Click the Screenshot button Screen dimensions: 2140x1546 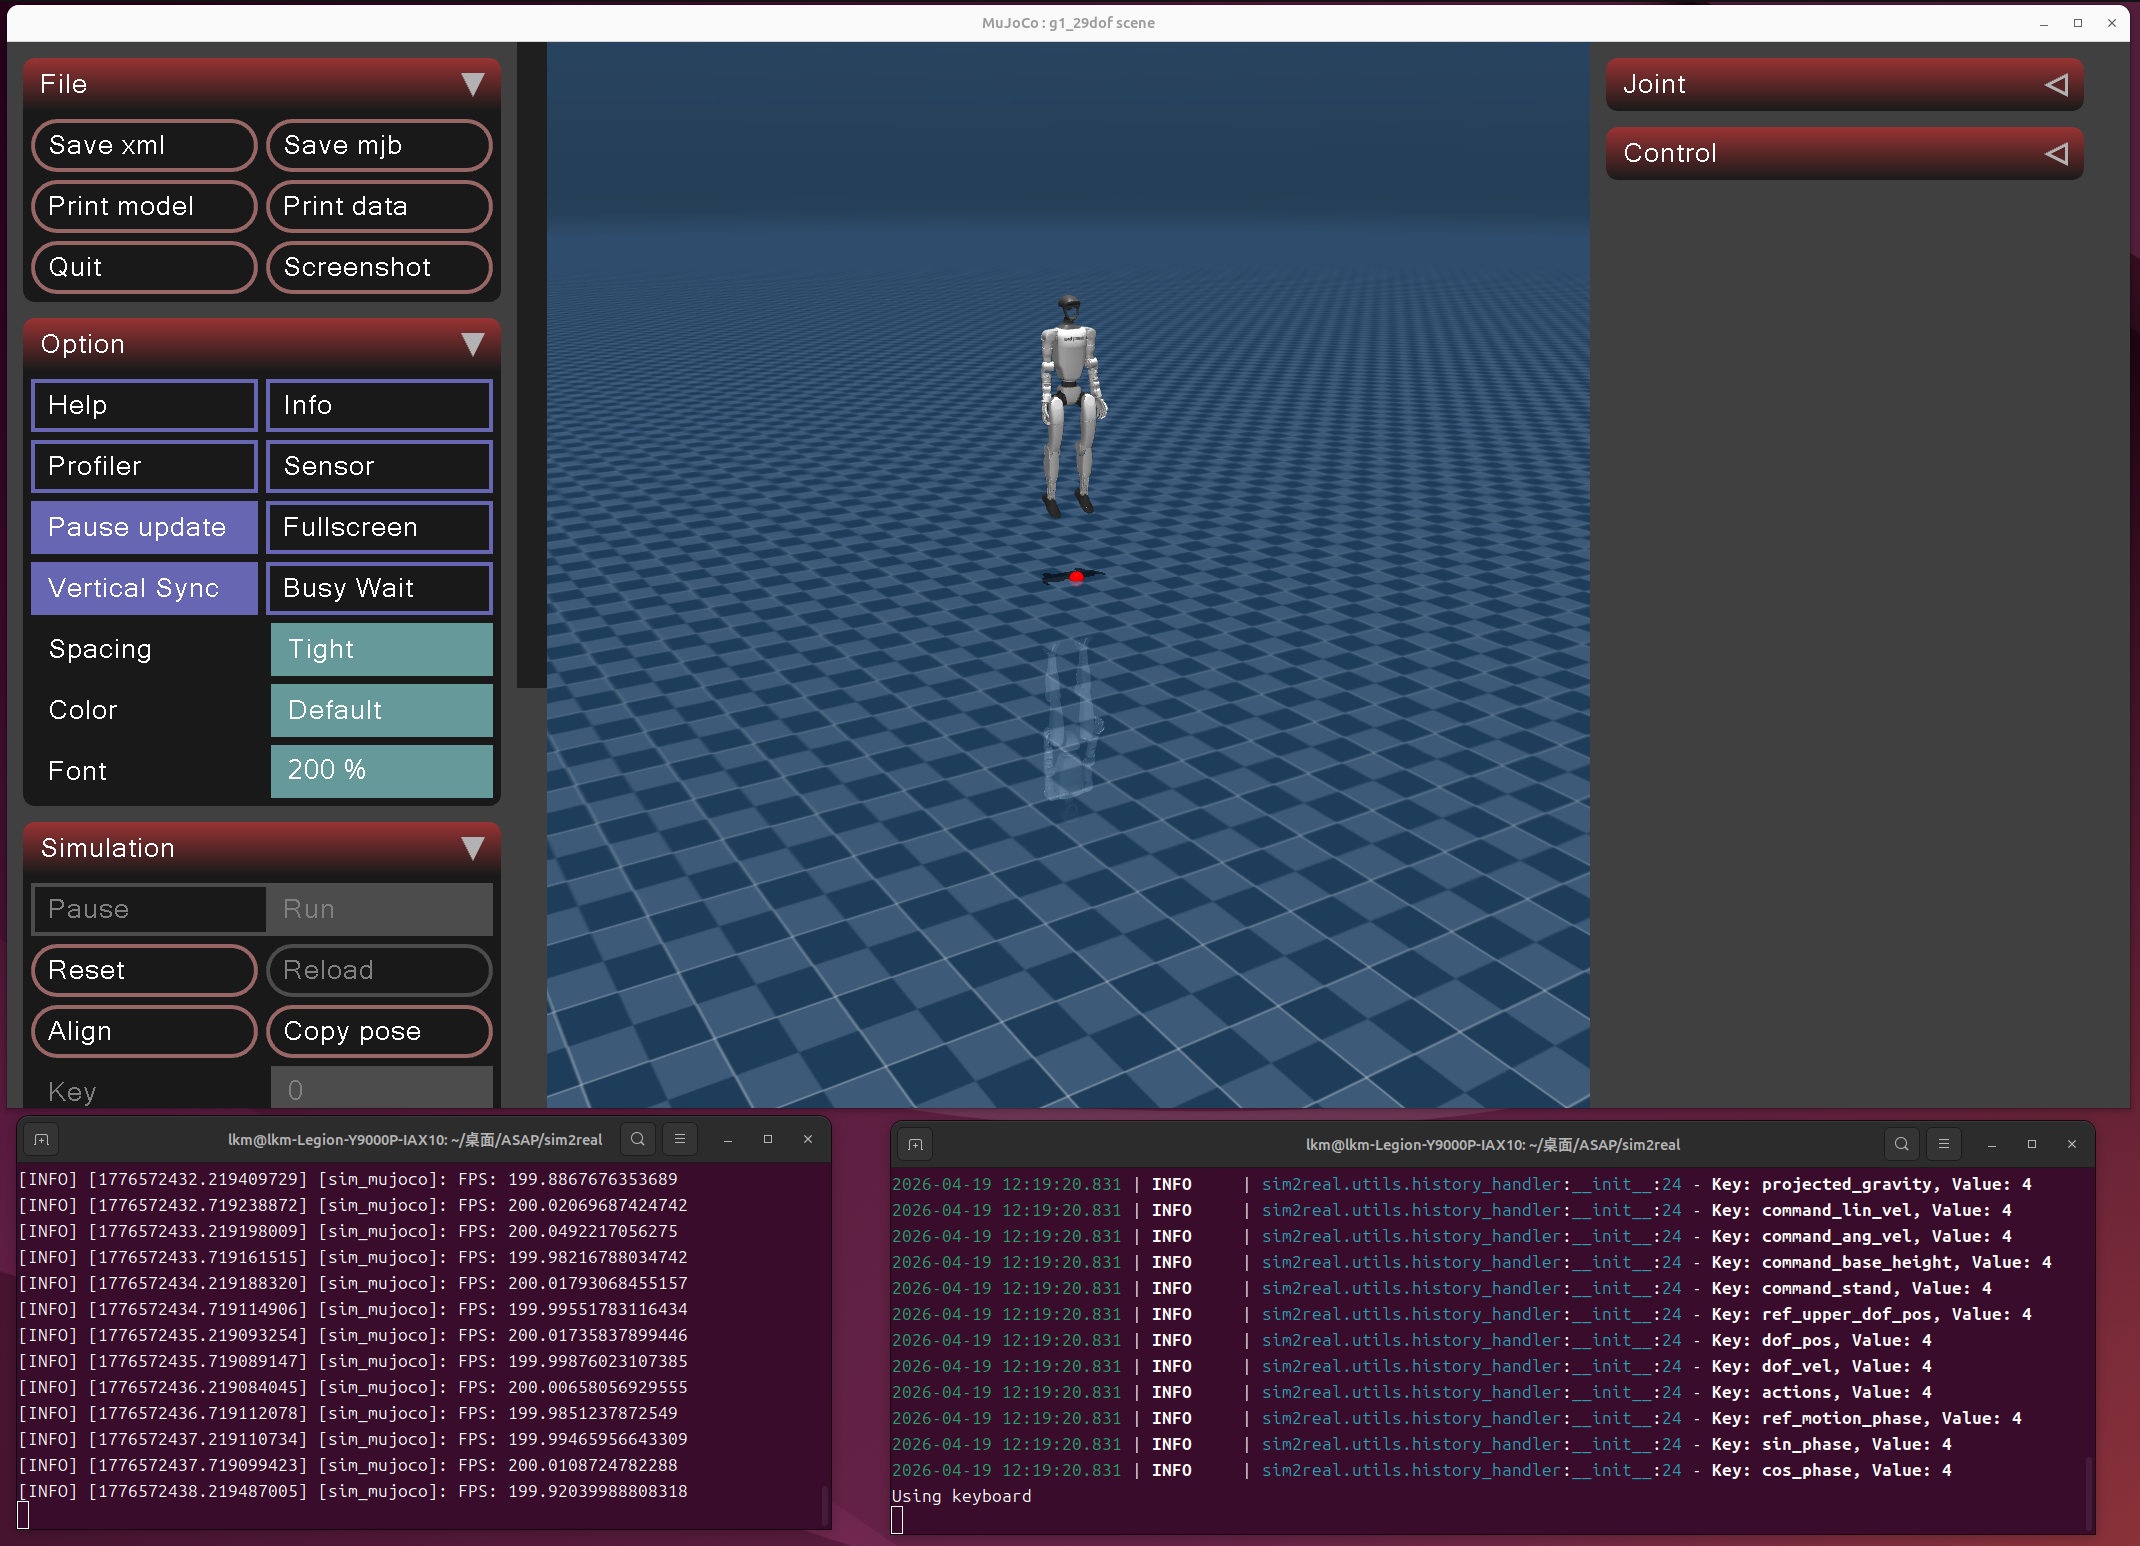point(379,267)
